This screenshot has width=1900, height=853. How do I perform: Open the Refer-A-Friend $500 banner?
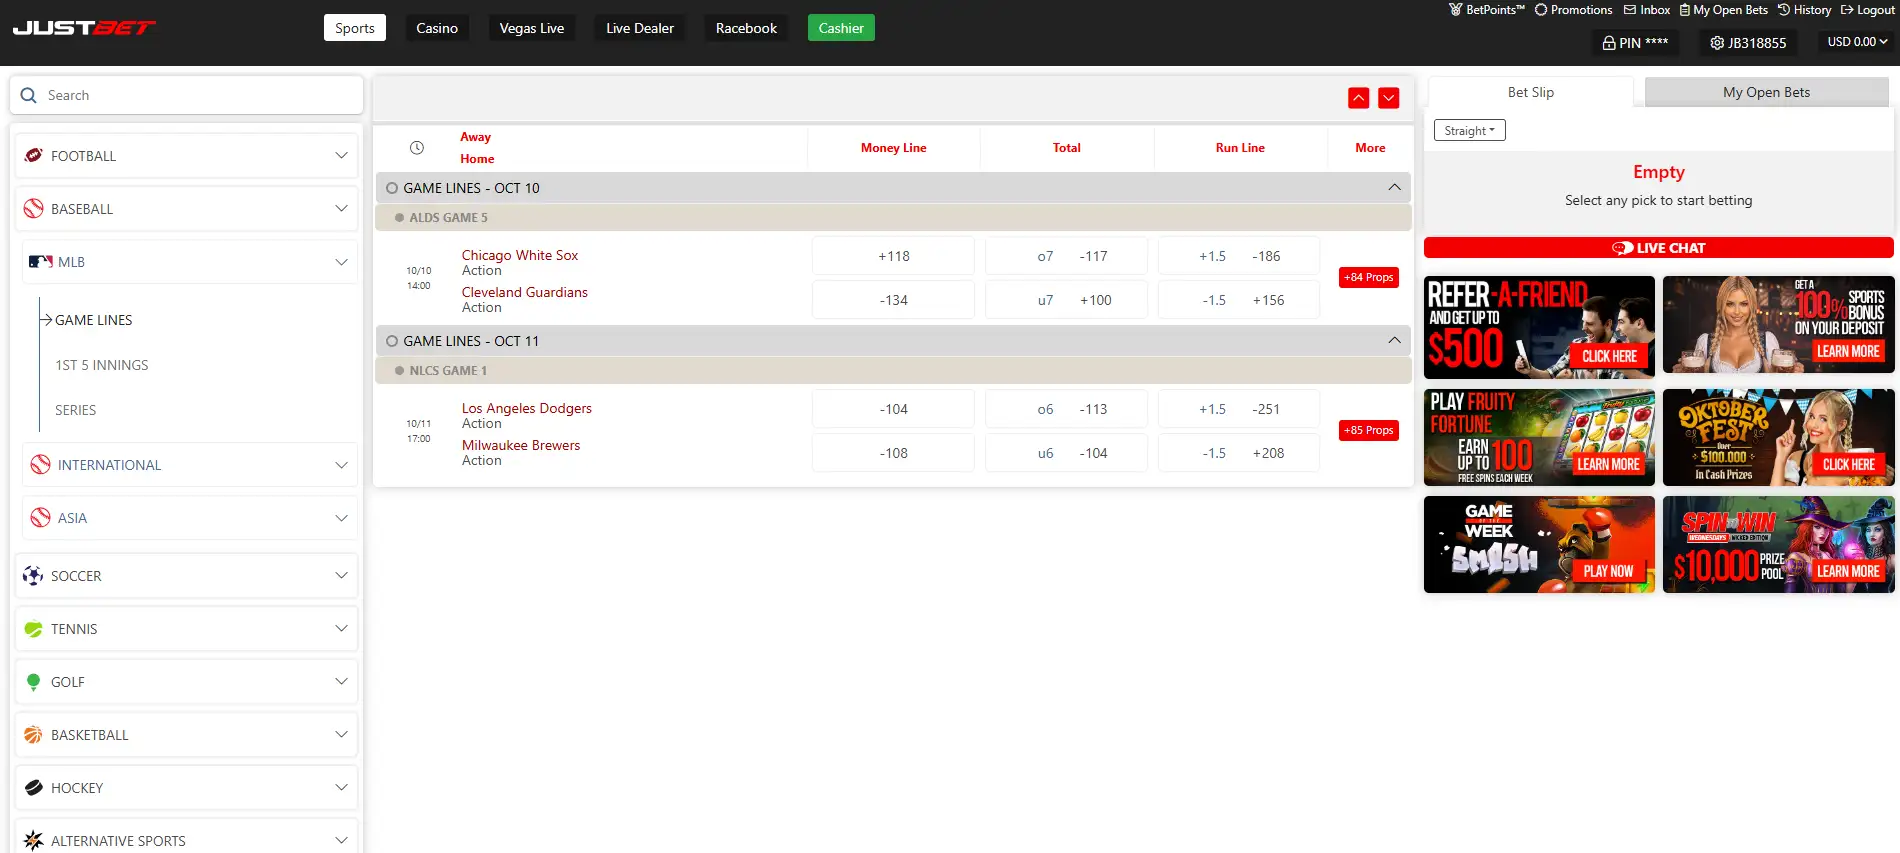[1539, 327]
